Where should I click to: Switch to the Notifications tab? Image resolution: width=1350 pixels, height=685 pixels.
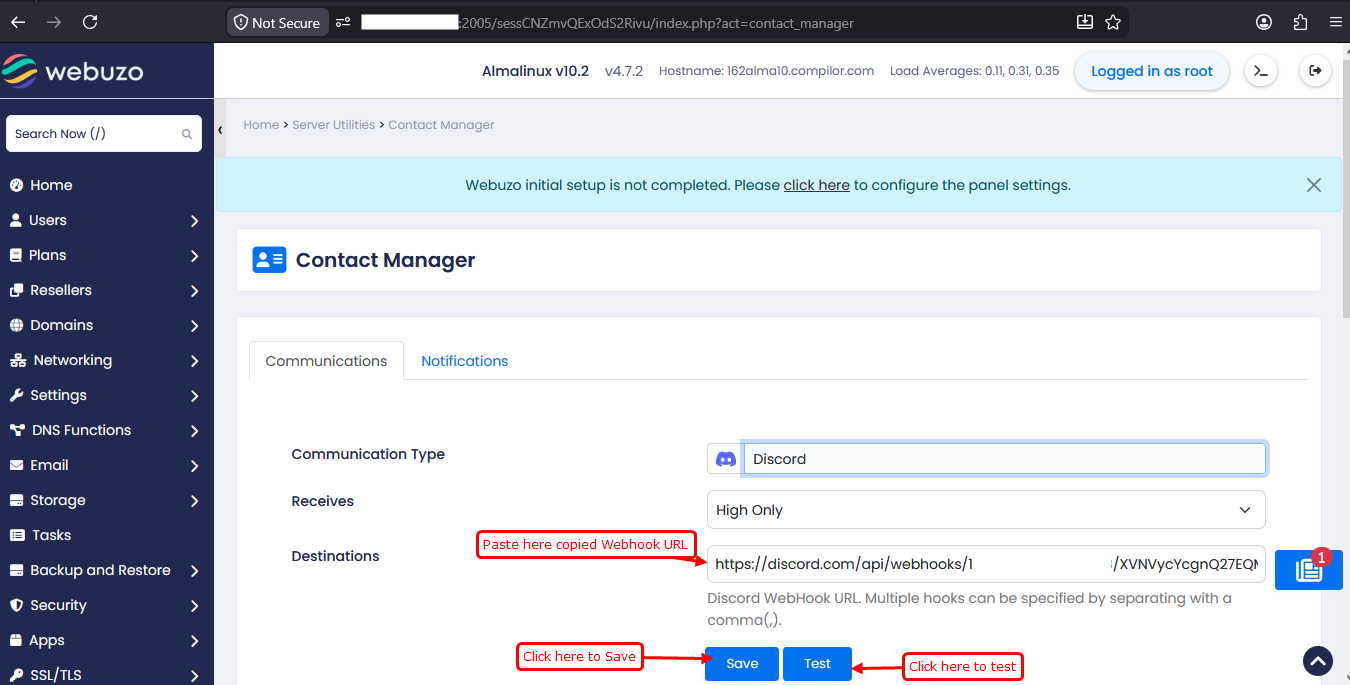click(464, 361)
